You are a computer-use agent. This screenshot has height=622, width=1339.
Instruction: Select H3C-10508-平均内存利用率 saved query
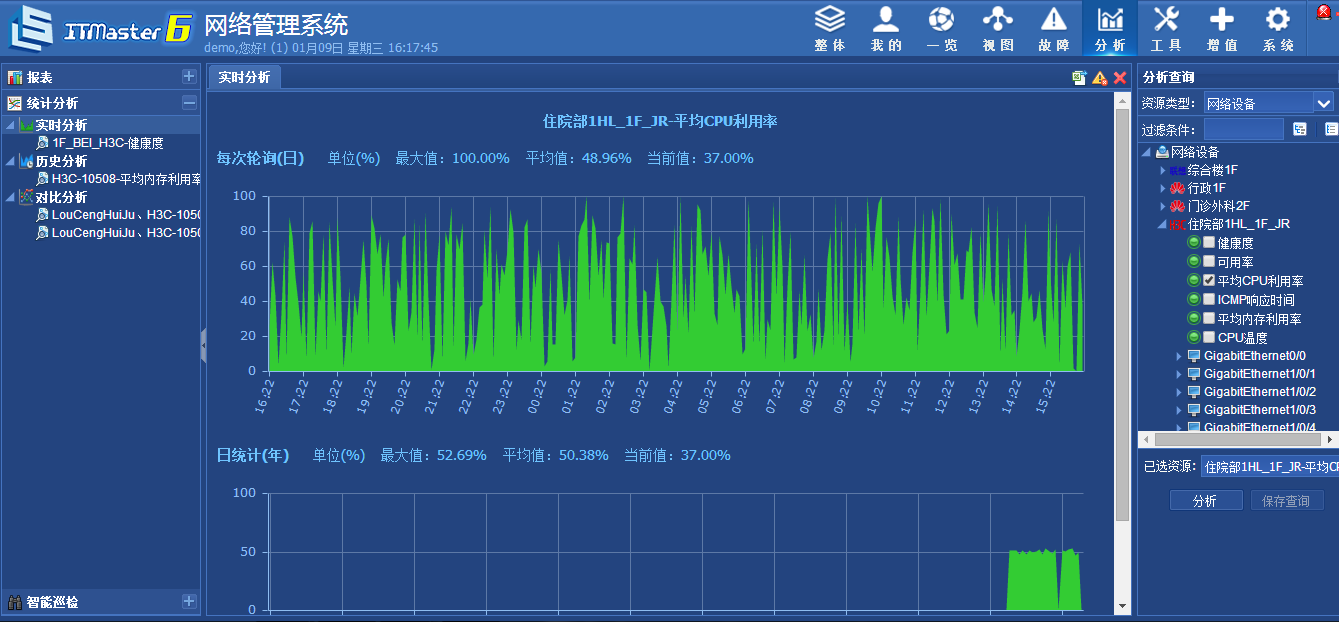point(126,179)
